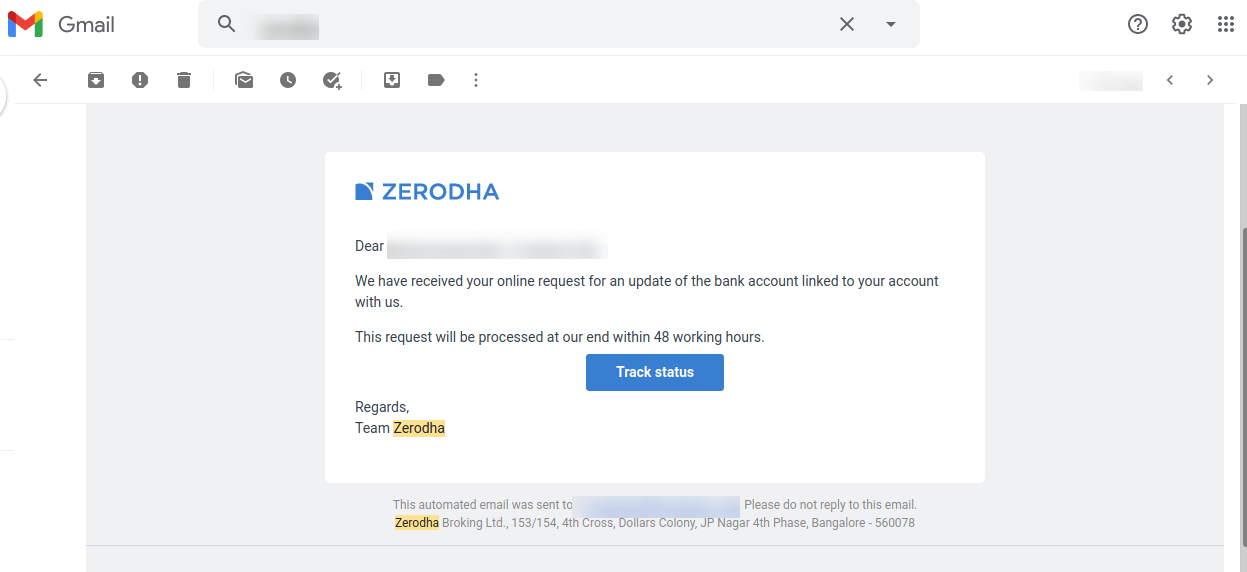Add the email to Tasks

tap(333, 80)
